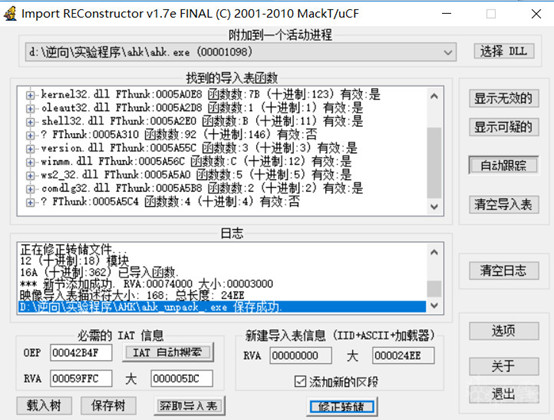Click the new import RVA field 00000000
The height and width of the screenshot is (420, 554).
click(301, 355)
